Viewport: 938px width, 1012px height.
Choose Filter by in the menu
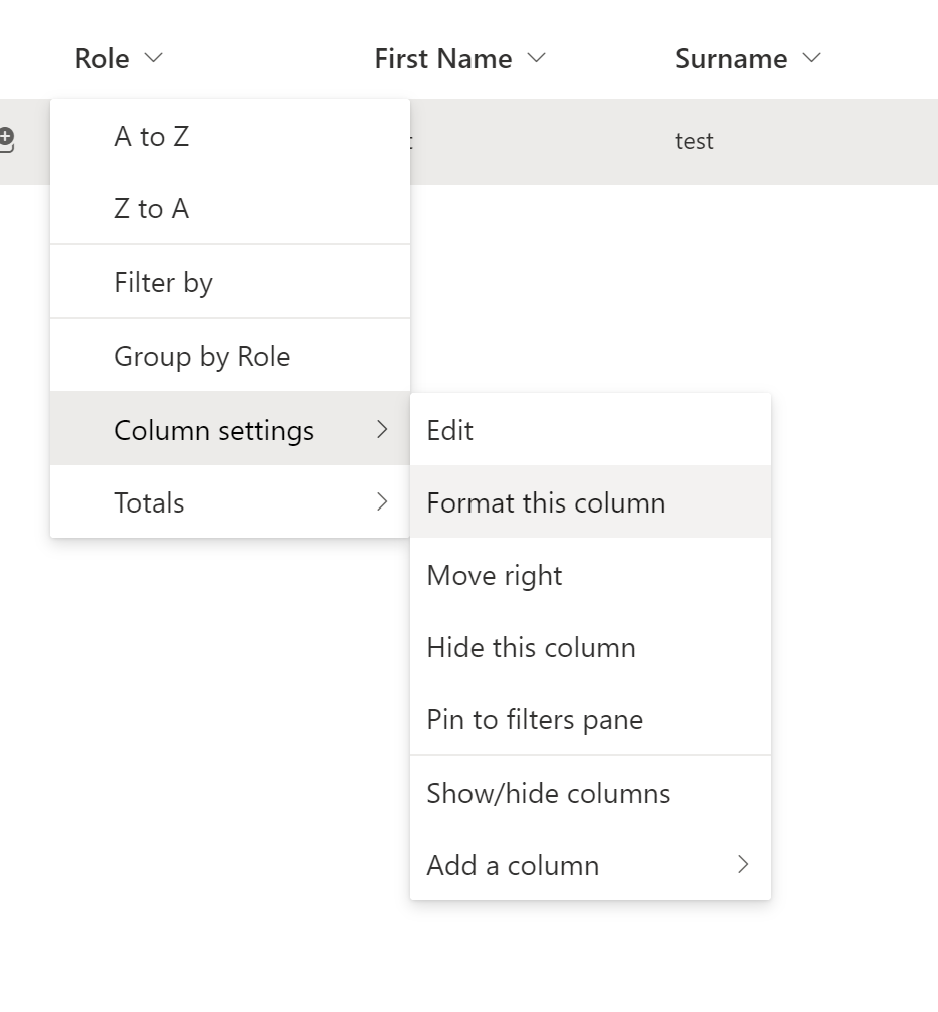(163, 282)
